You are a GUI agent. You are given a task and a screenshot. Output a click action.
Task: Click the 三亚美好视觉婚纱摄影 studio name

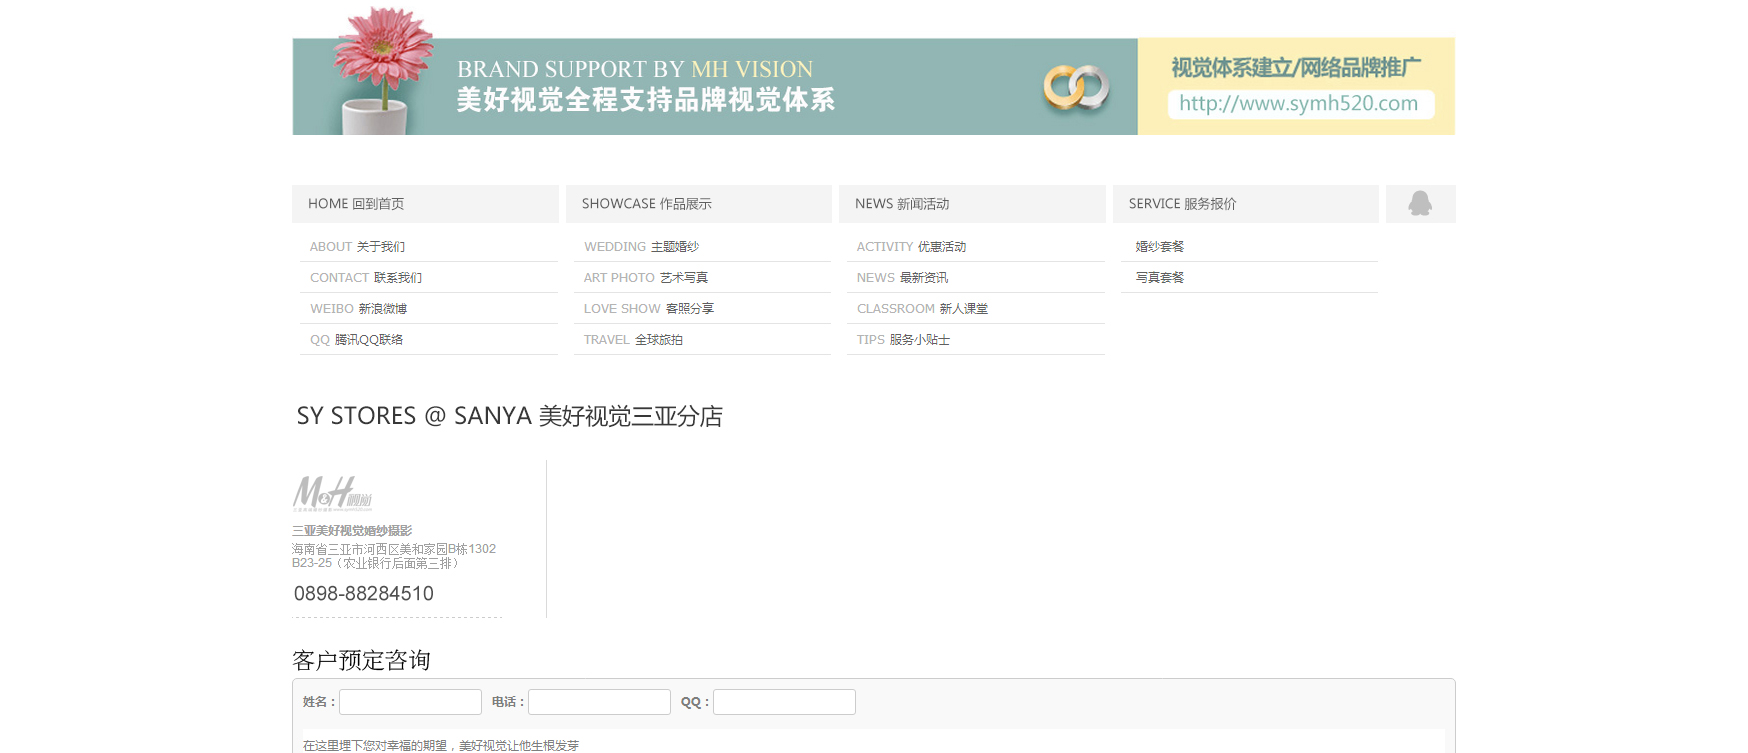(352, 531)
